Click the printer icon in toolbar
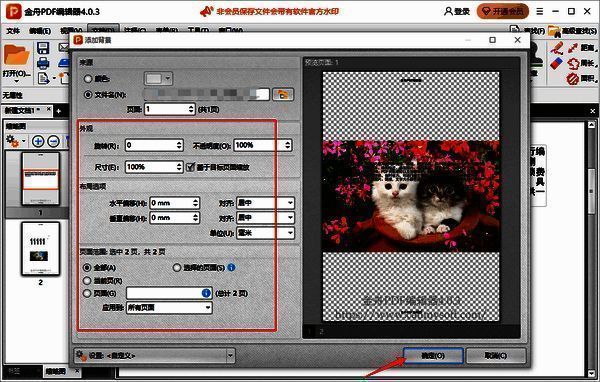Image resolution: width=600 pixels, height=382 pixels. [43, 63]
